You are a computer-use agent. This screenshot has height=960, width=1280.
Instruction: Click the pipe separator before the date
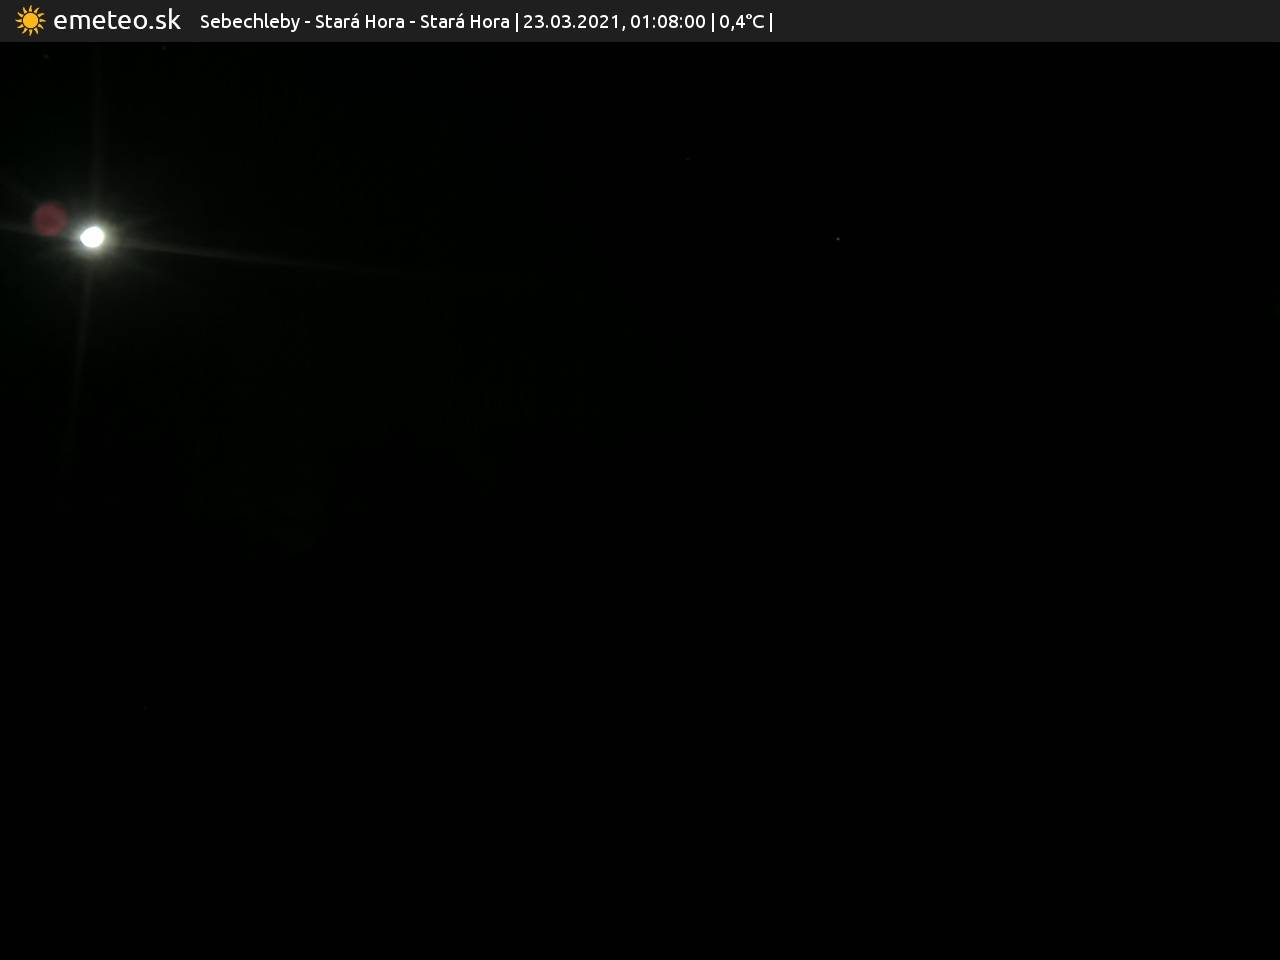[516, 22]
